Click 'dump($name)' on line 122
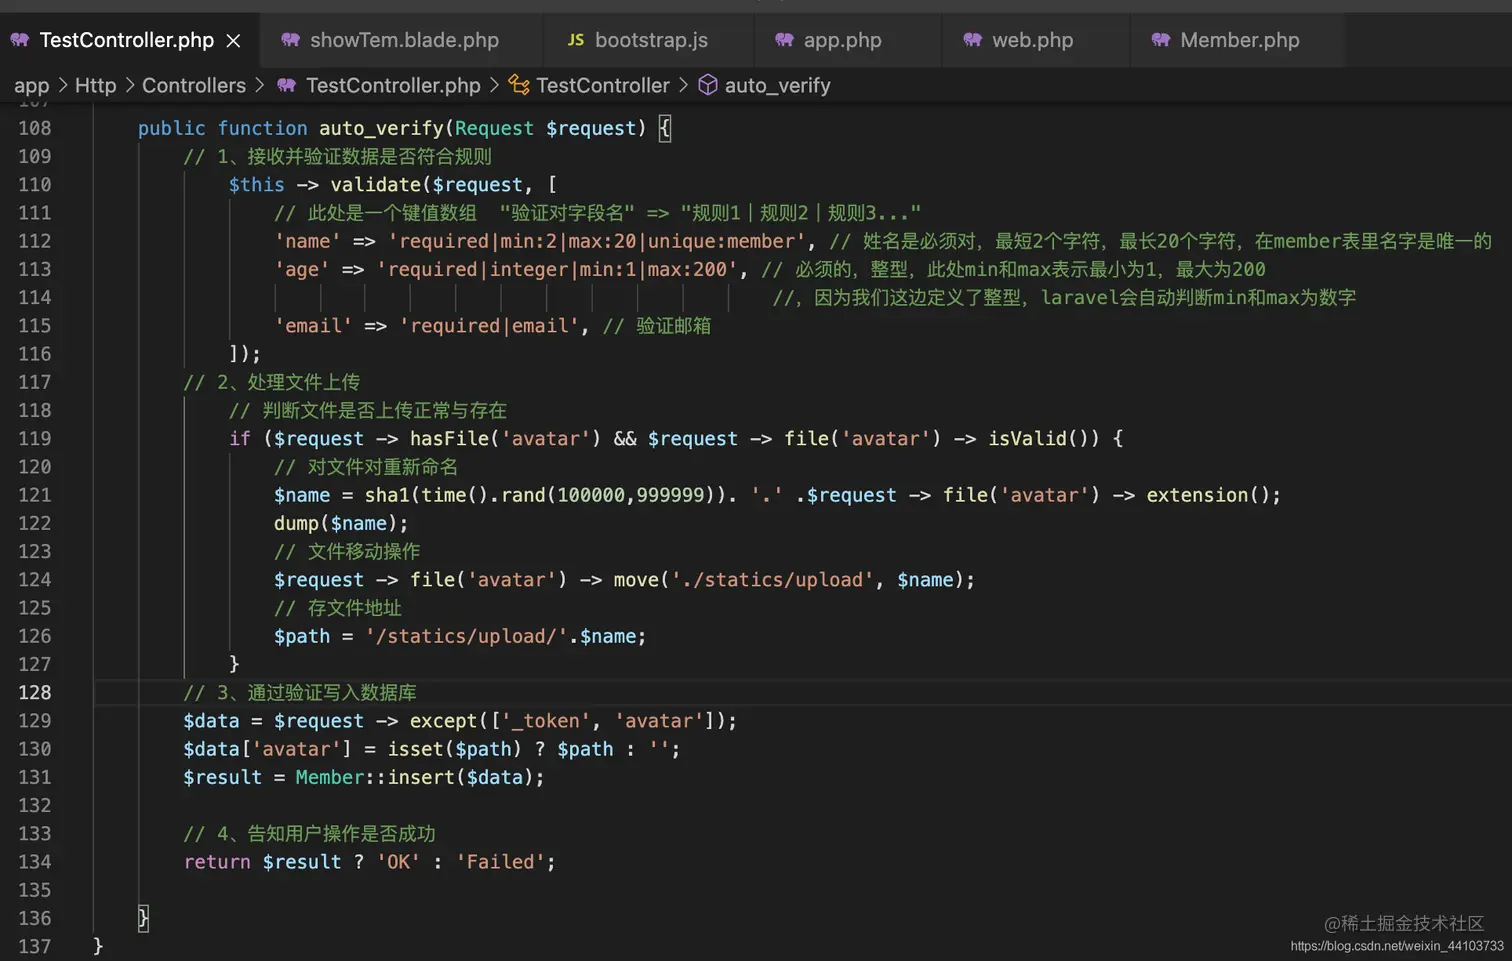Image resolution: width=1512 pixels, height=961 pixels. coord(336,523)
